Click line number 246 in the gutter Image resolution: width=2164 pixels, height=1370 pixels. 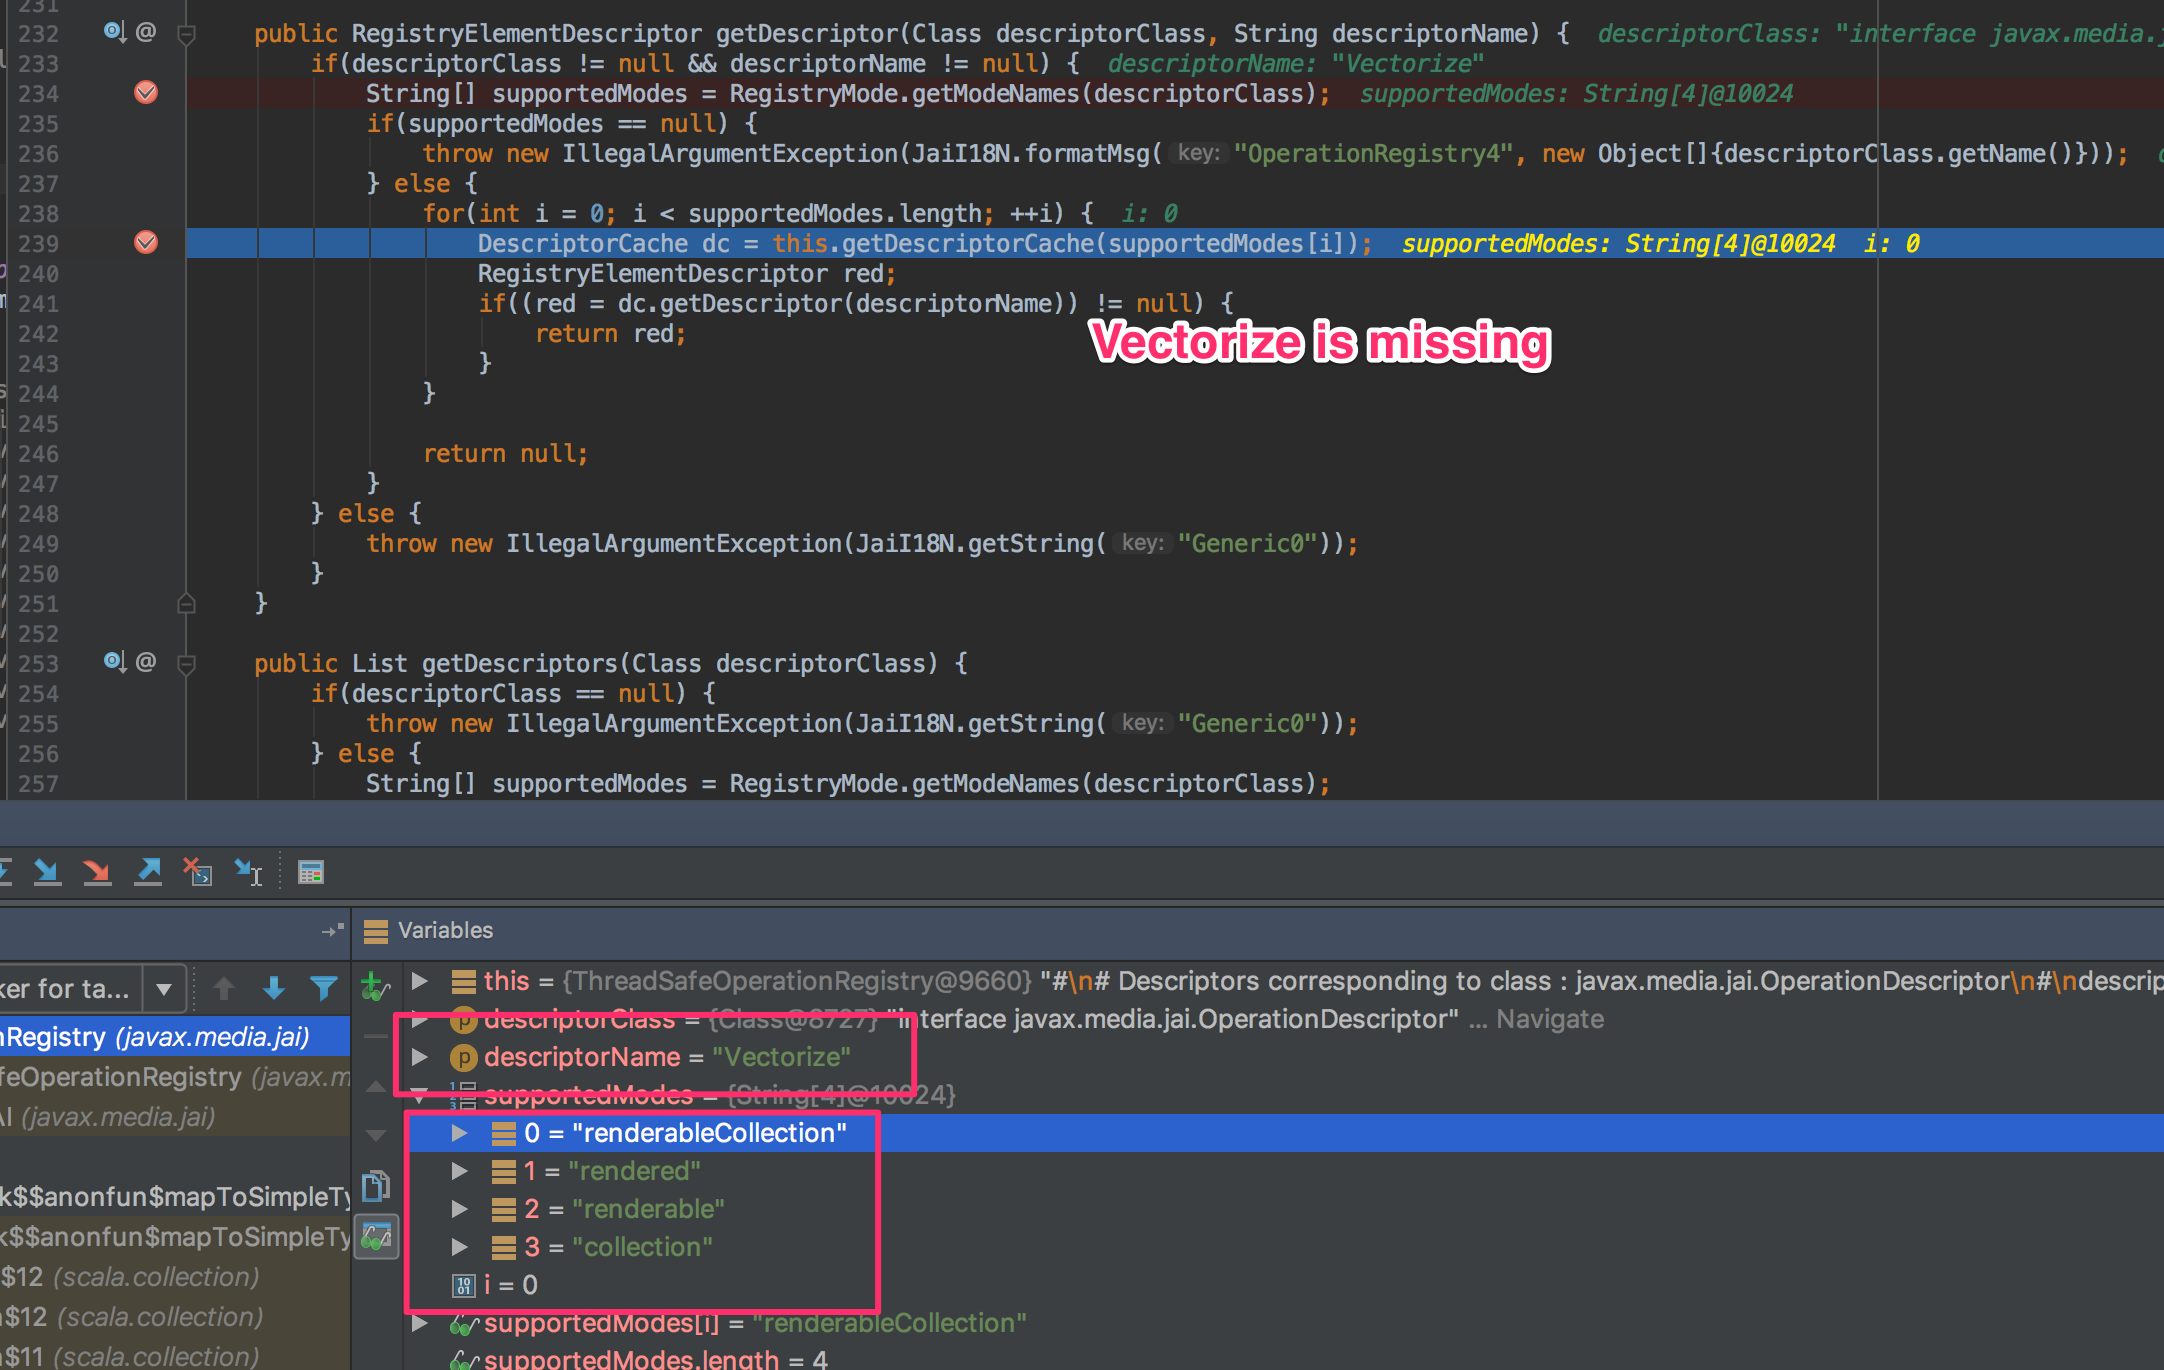(x=38, y=454)
